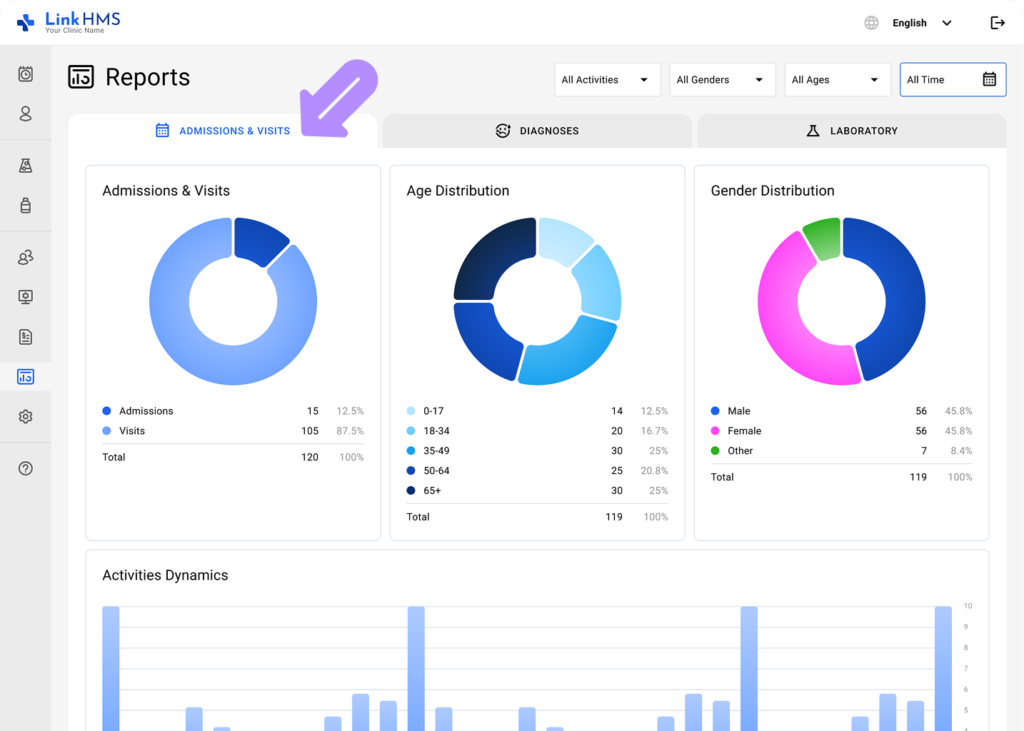Switch to the Diagnoses tab
Screen dimensions: 1024x731
537,130
